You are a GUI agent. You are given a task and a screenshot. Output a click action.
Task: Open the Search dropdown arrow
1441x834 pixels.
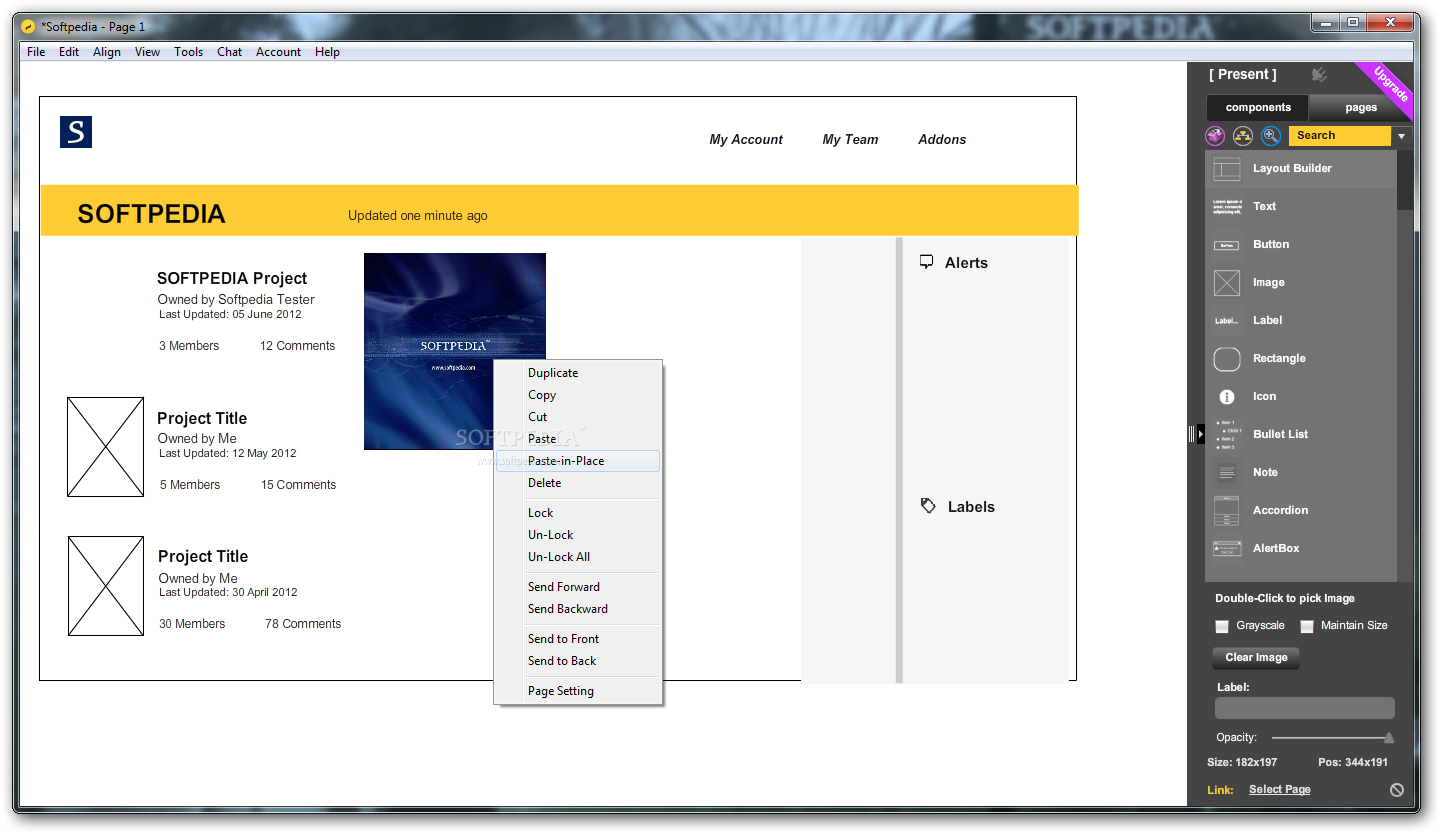[x=1401, y=136]
